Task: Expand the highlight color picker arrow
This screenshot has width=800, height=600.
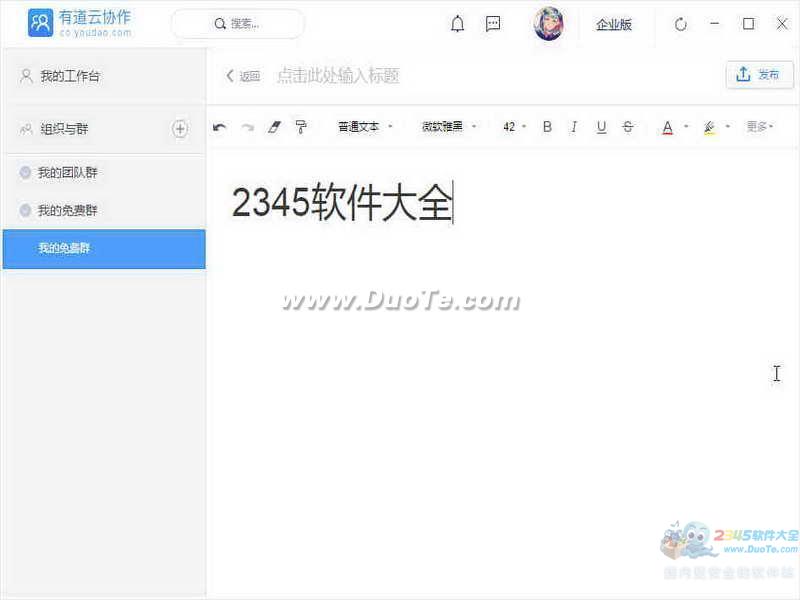Action: 728,126
